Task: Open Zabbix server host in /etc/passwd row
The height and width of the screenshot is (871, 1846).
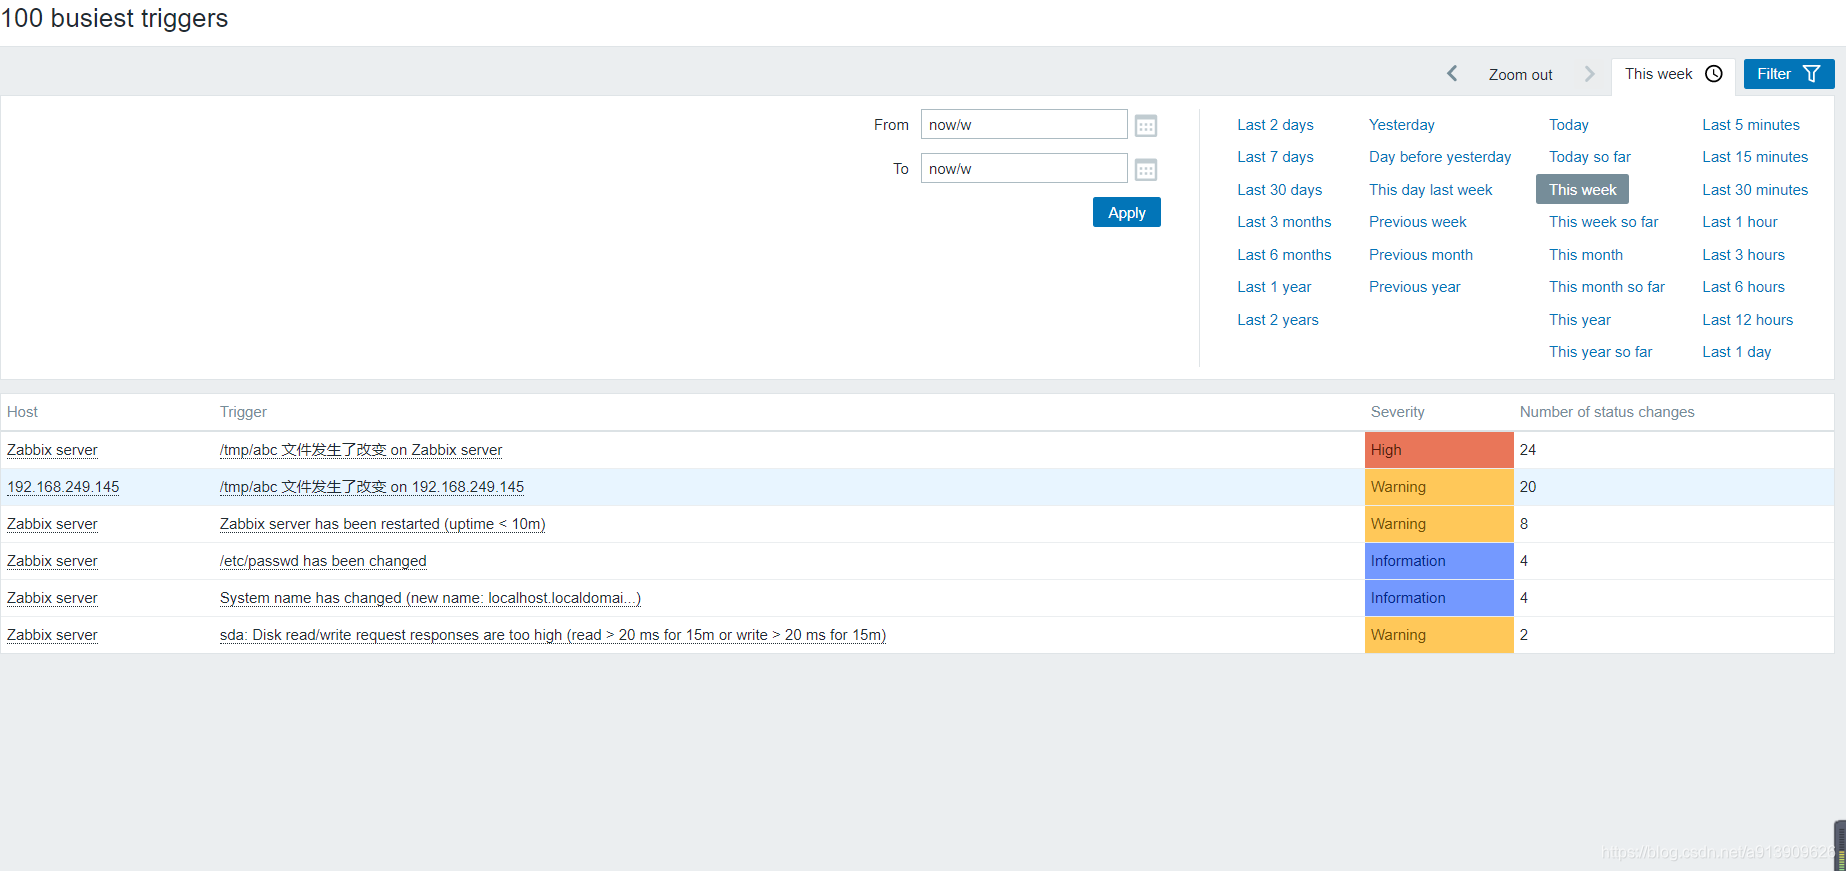Action: [x=52, y=561]
